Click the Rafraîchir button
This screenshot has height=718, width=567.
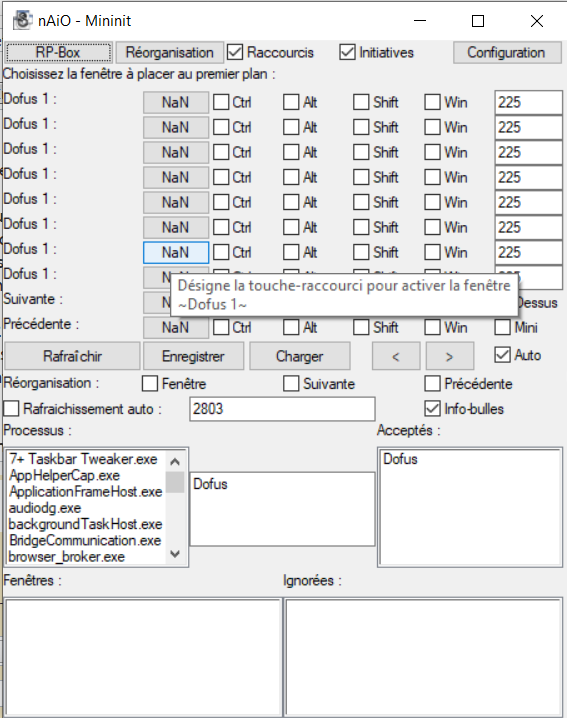pos(72,356)
